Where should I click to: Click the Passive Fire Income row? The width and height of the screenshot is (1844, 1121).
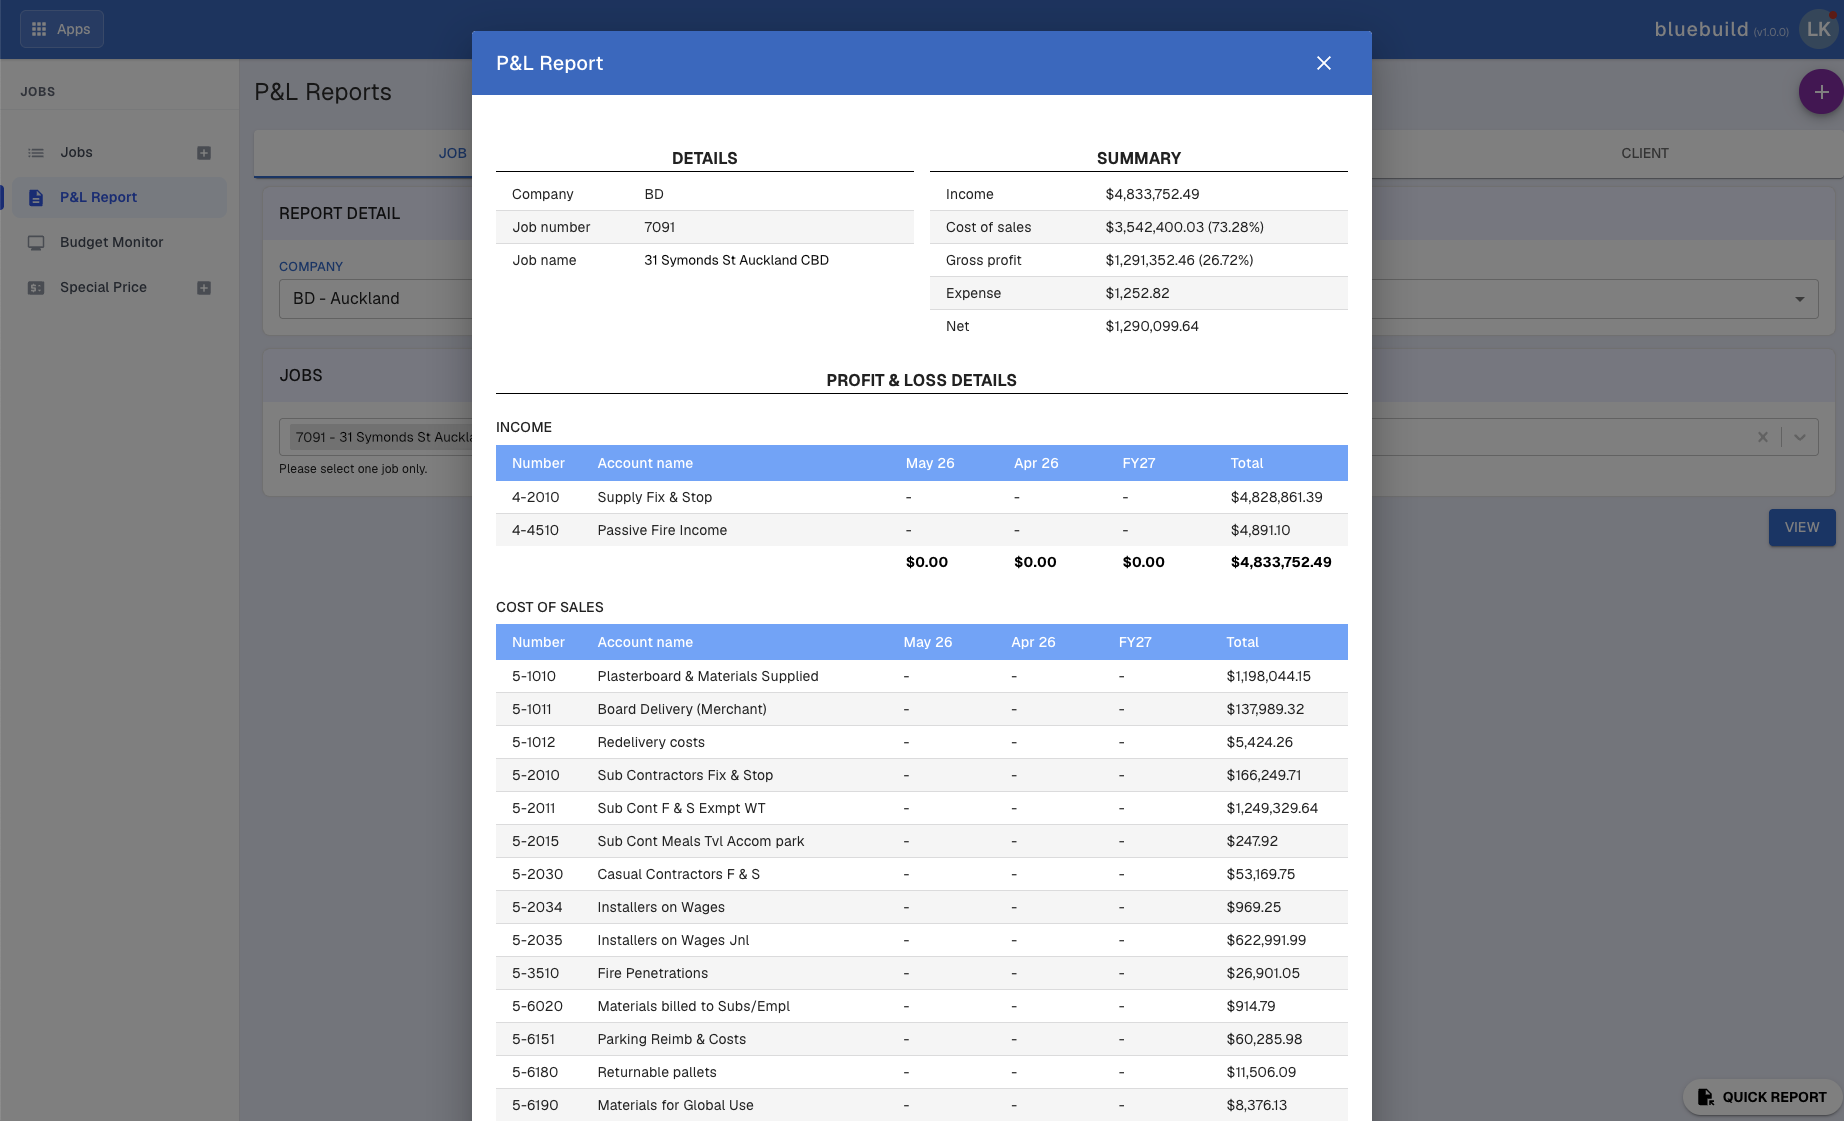point(921,530)
